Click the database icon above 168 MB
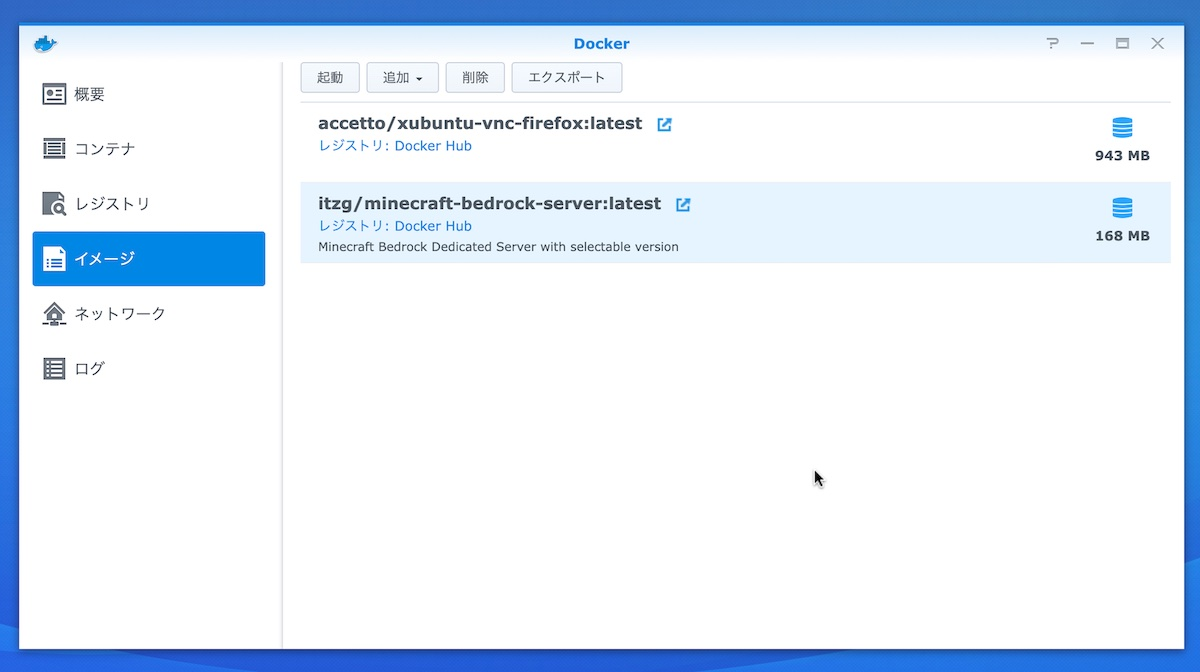Screen dimensions: 1200x672 tap(1122, 208)
